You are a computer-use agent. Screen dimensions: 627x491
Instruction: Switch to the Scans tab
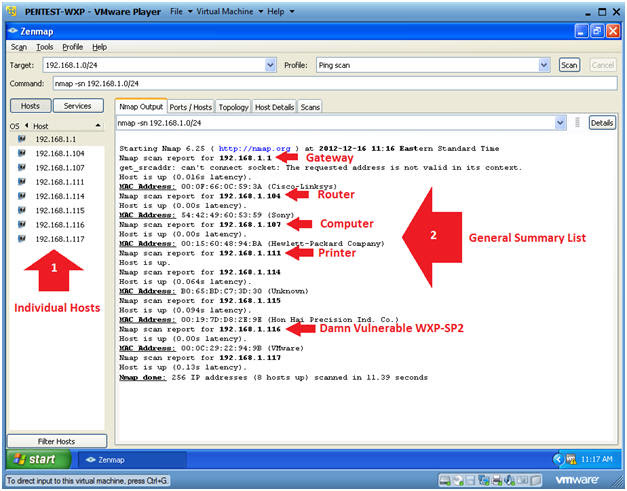(310, 107)
